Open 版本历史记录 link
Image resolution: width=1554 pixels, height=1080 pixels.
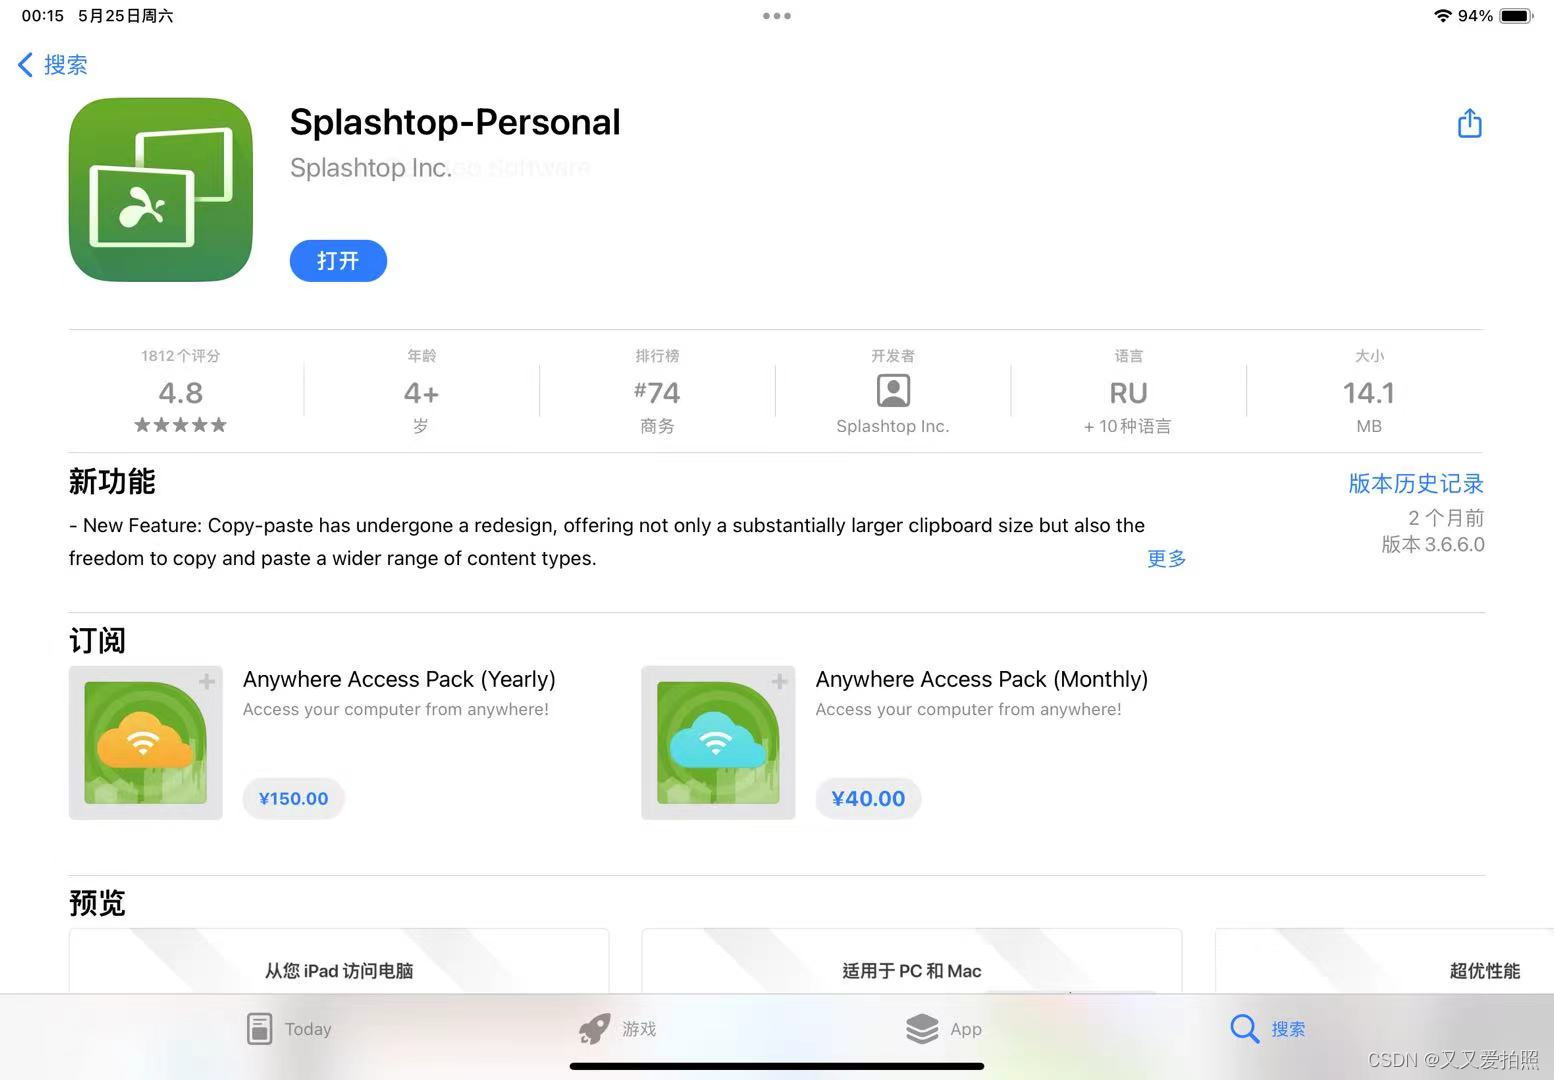pyautogui.click(x=1416, y=483)
